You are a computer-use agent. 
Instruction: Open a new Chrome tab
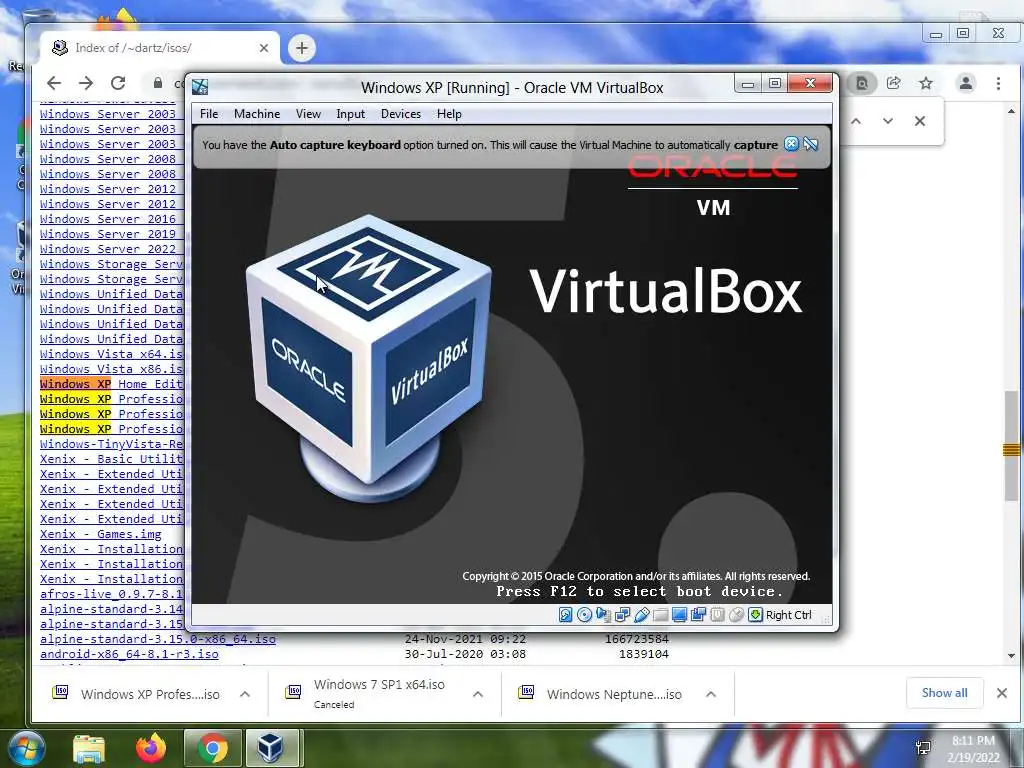pos(302,48)
